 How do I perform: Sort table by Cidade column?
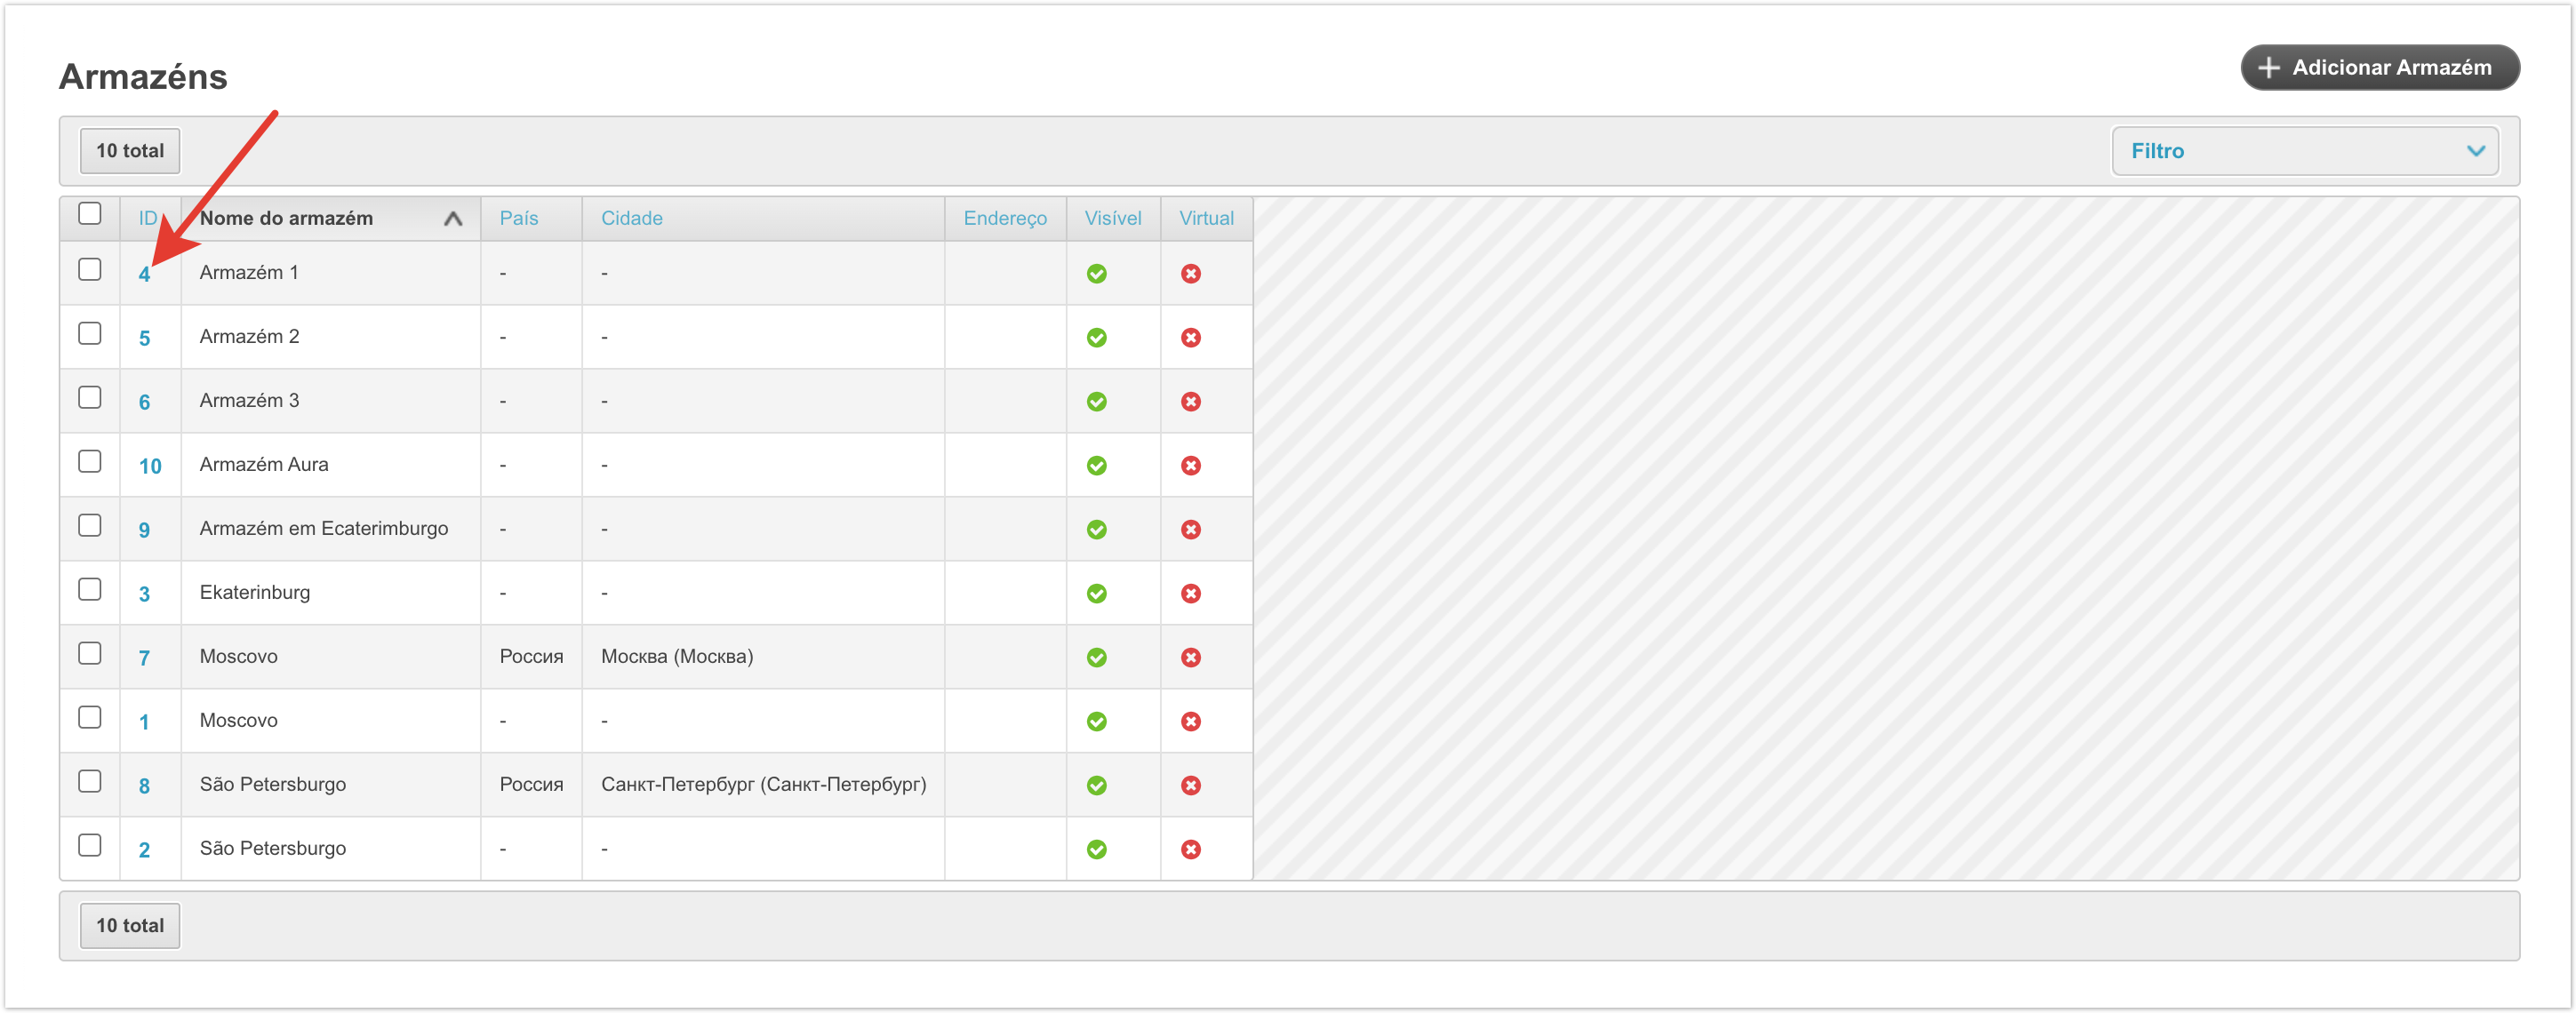631,218
